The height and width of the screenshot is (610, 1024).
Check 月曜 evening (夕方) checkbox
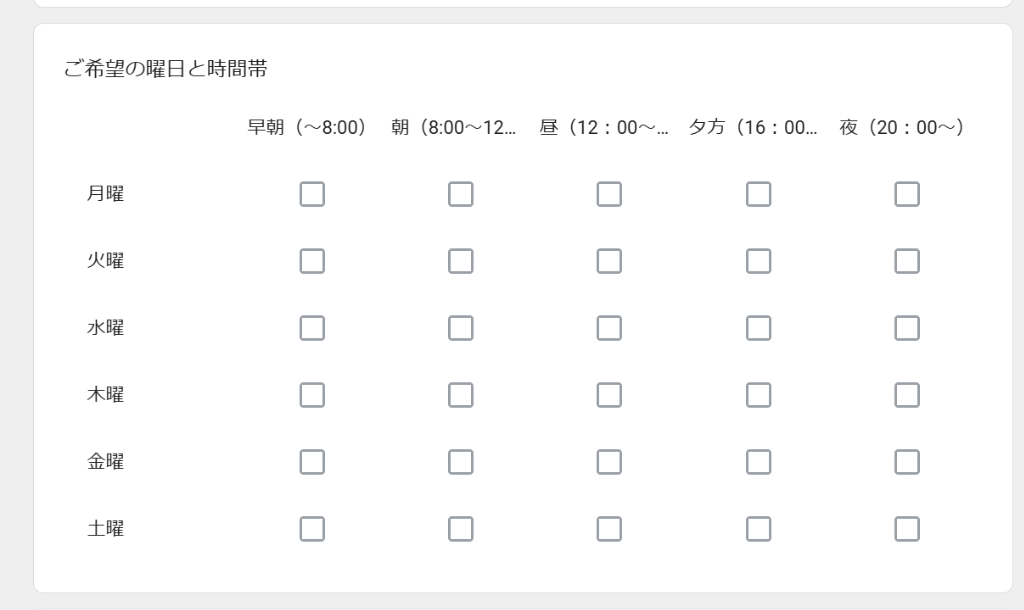758,194
